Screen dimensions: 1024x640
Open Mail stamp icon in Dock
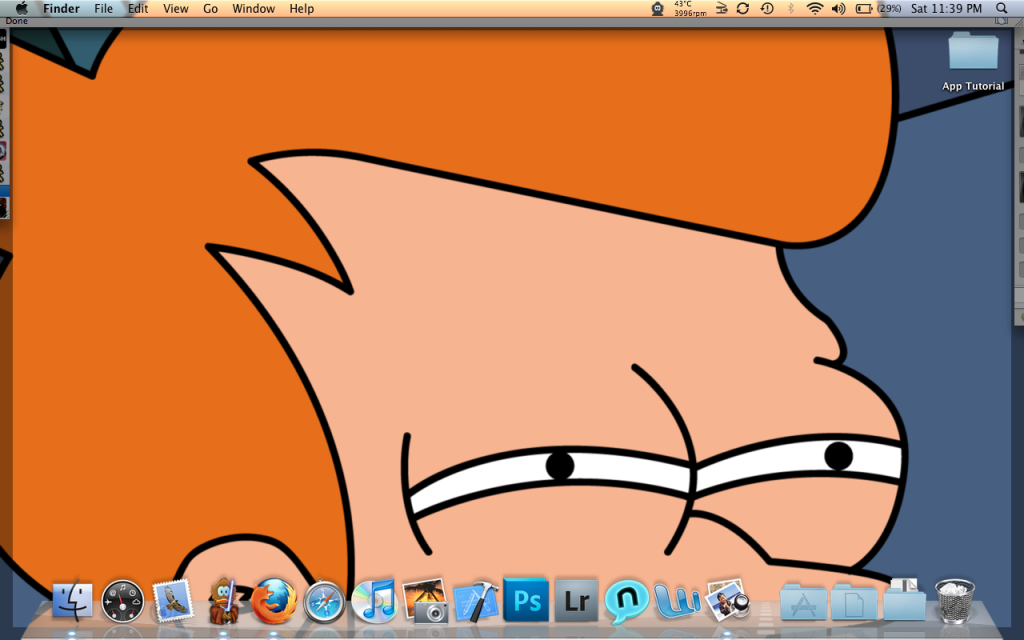click(x=173, y=600)
